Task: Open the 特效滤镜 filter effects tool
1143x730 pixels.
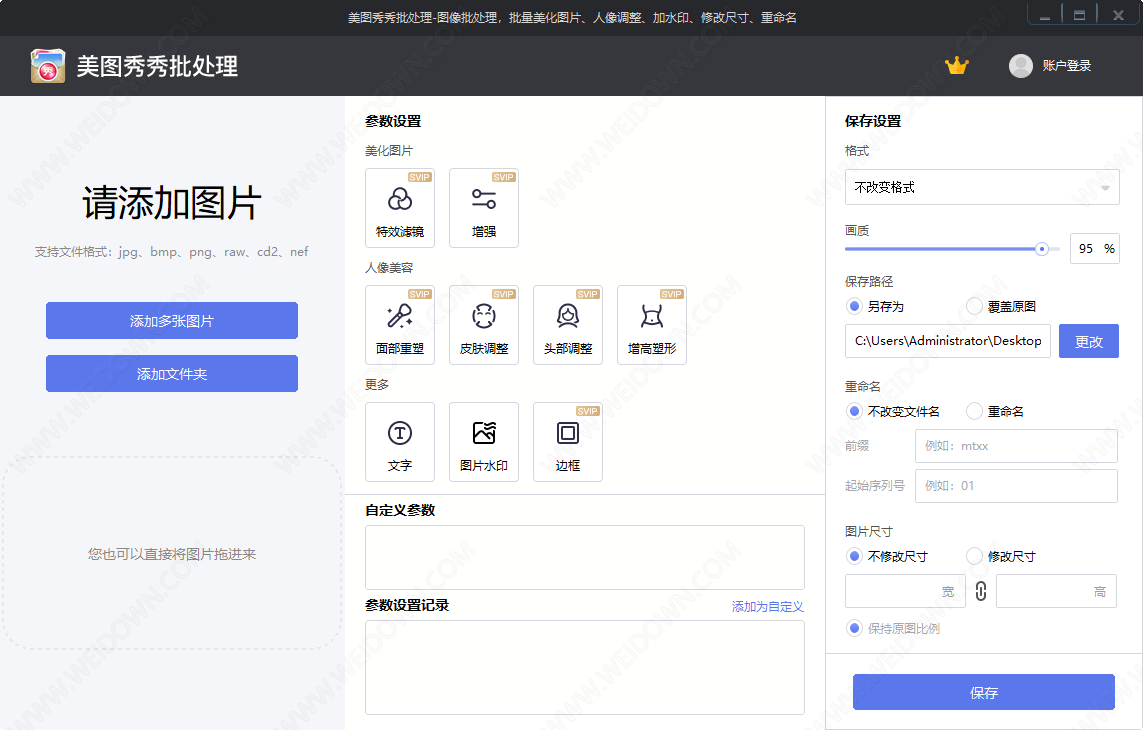Action: tap(399, 208)
